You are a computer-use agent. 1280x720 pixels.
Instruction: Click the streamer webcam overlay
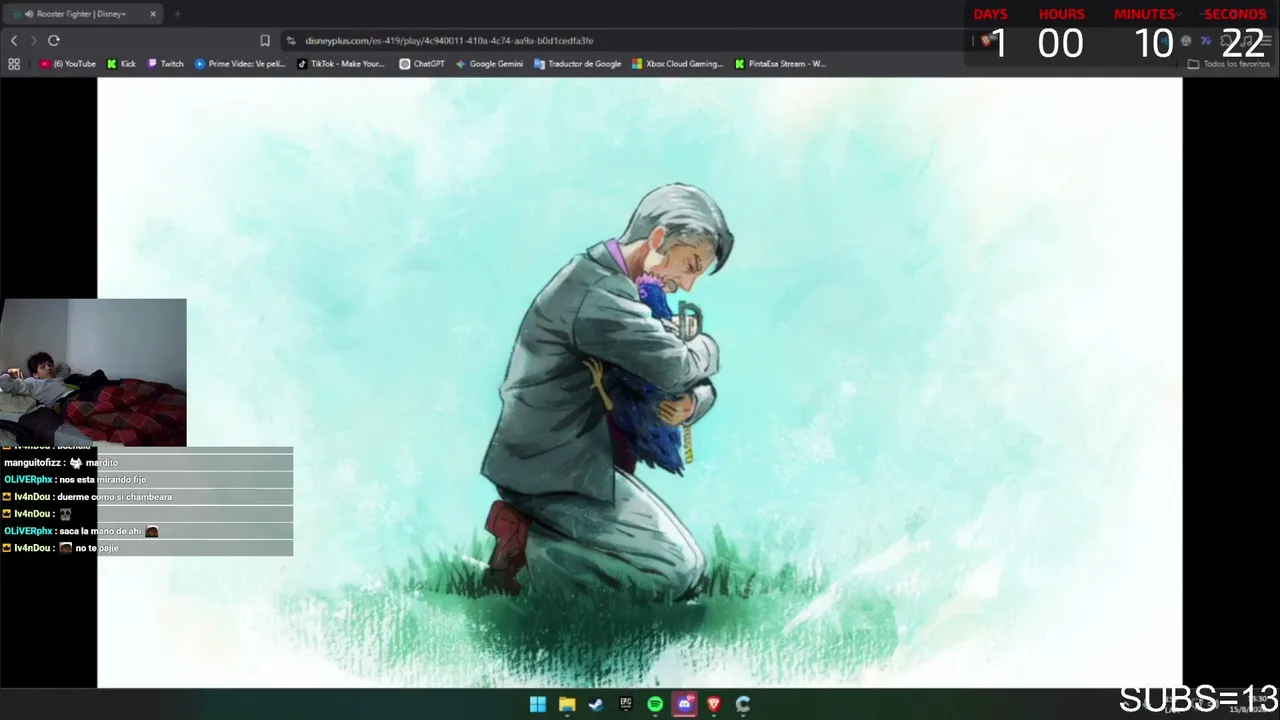tap(93, 372)
